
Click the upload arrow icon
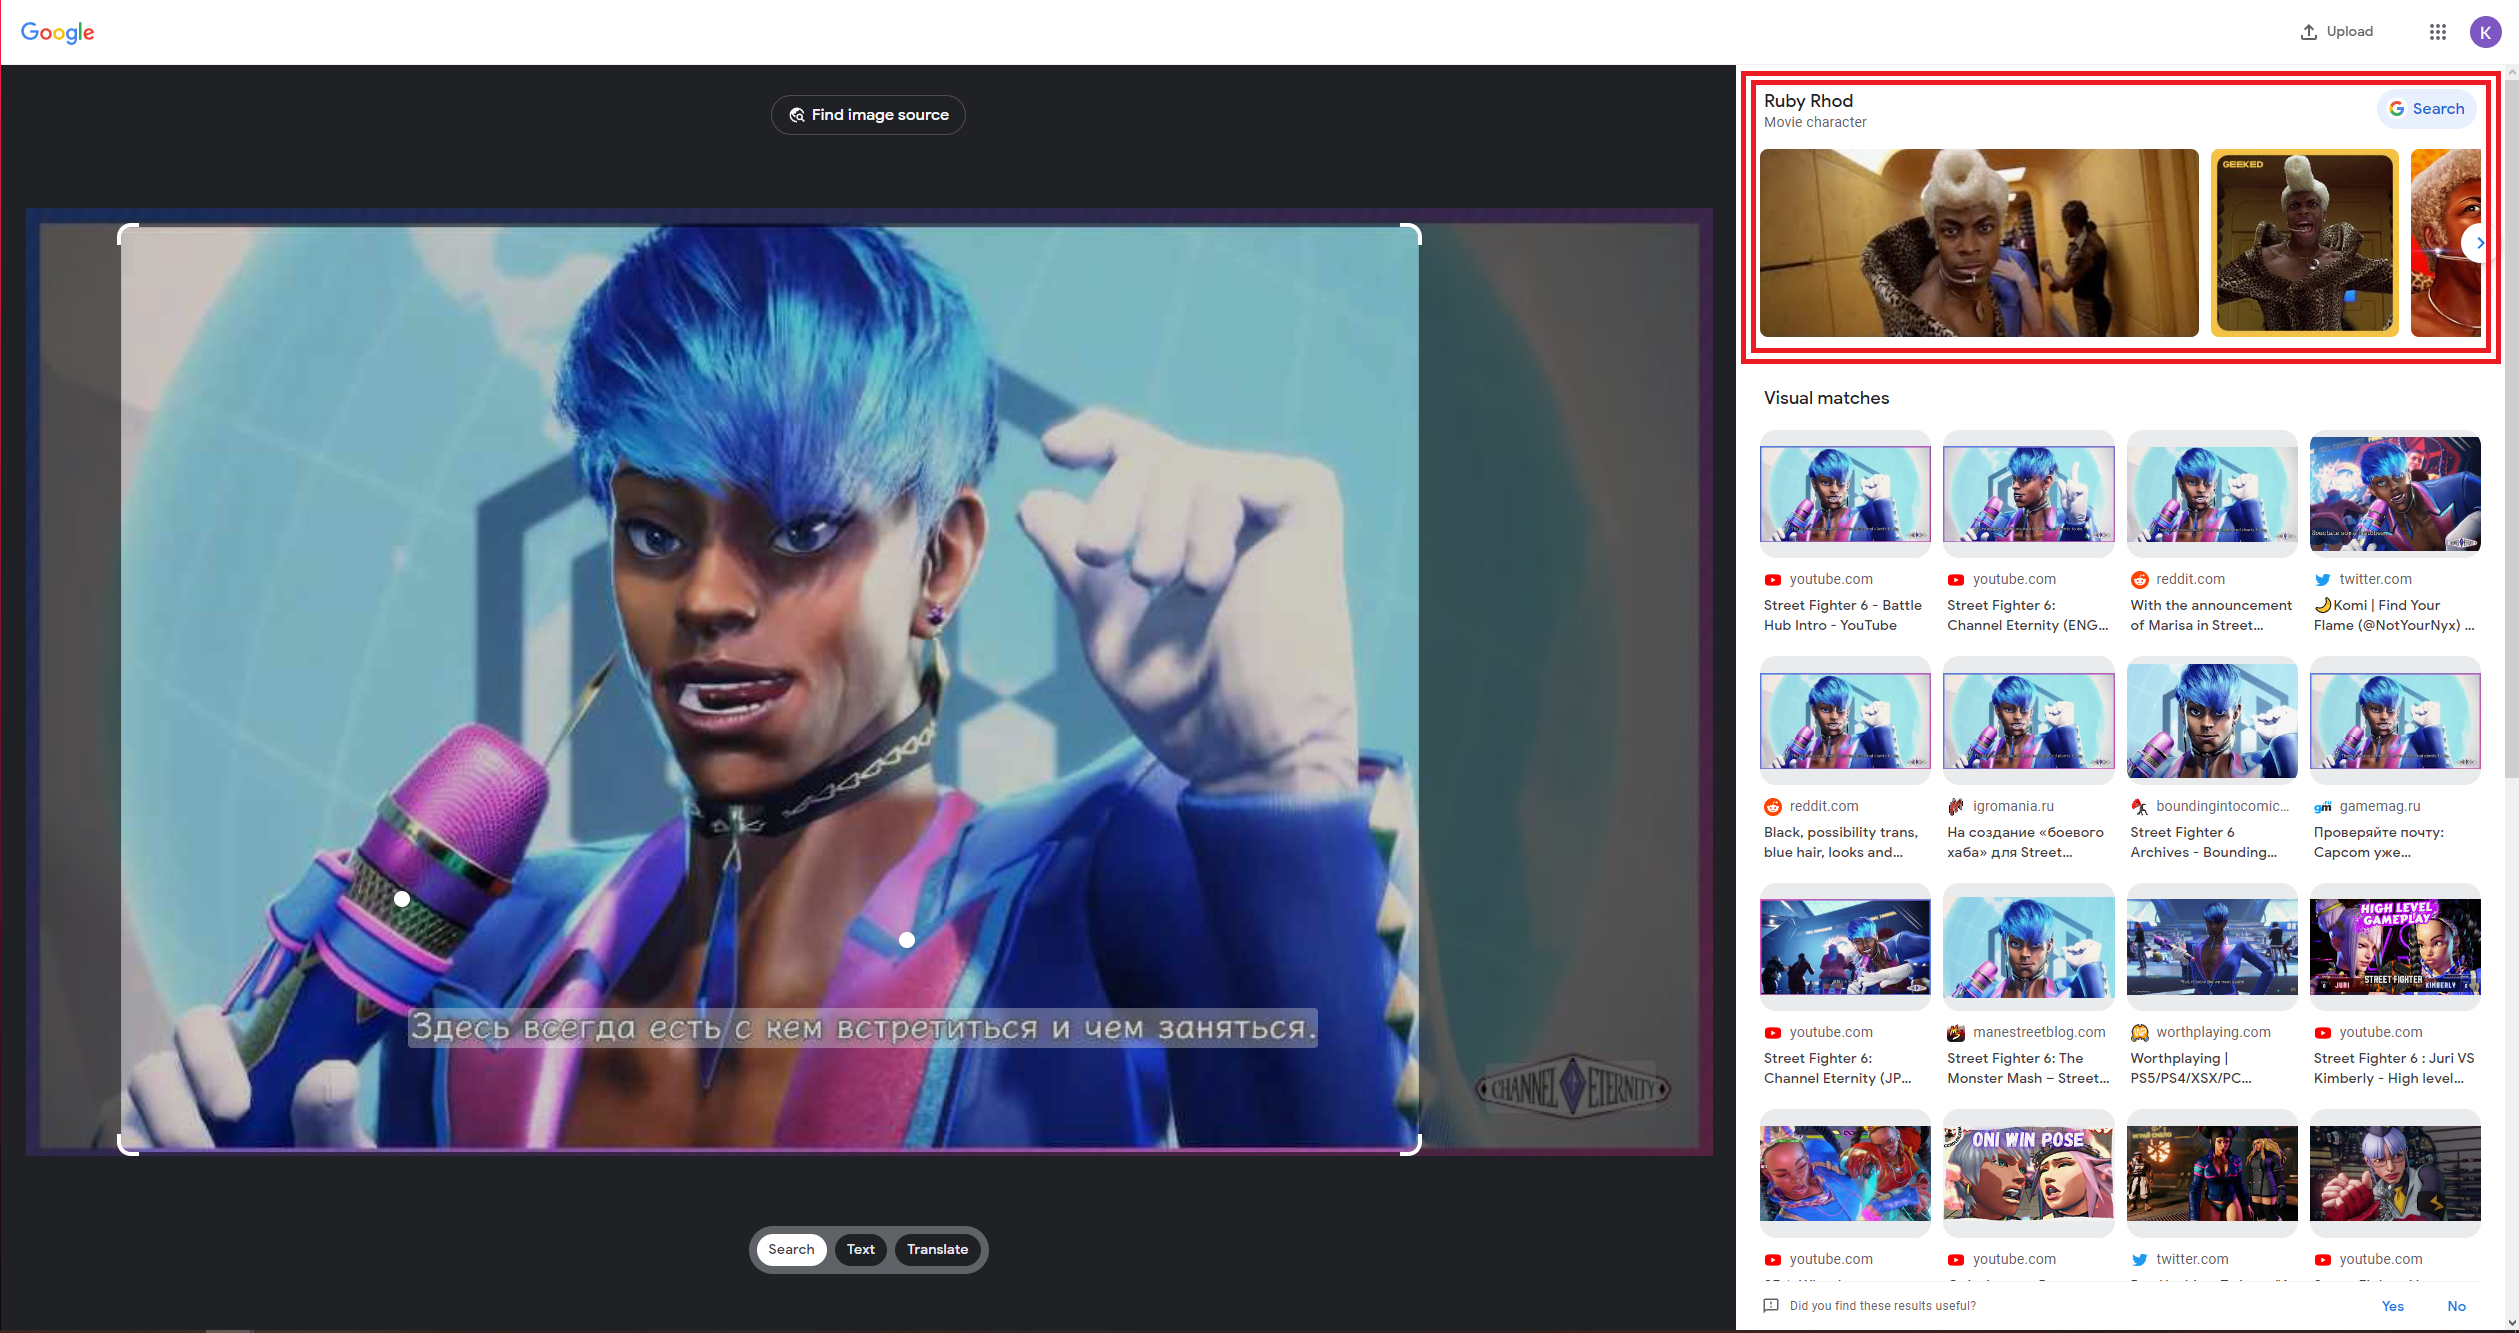tap(2308, 32)
